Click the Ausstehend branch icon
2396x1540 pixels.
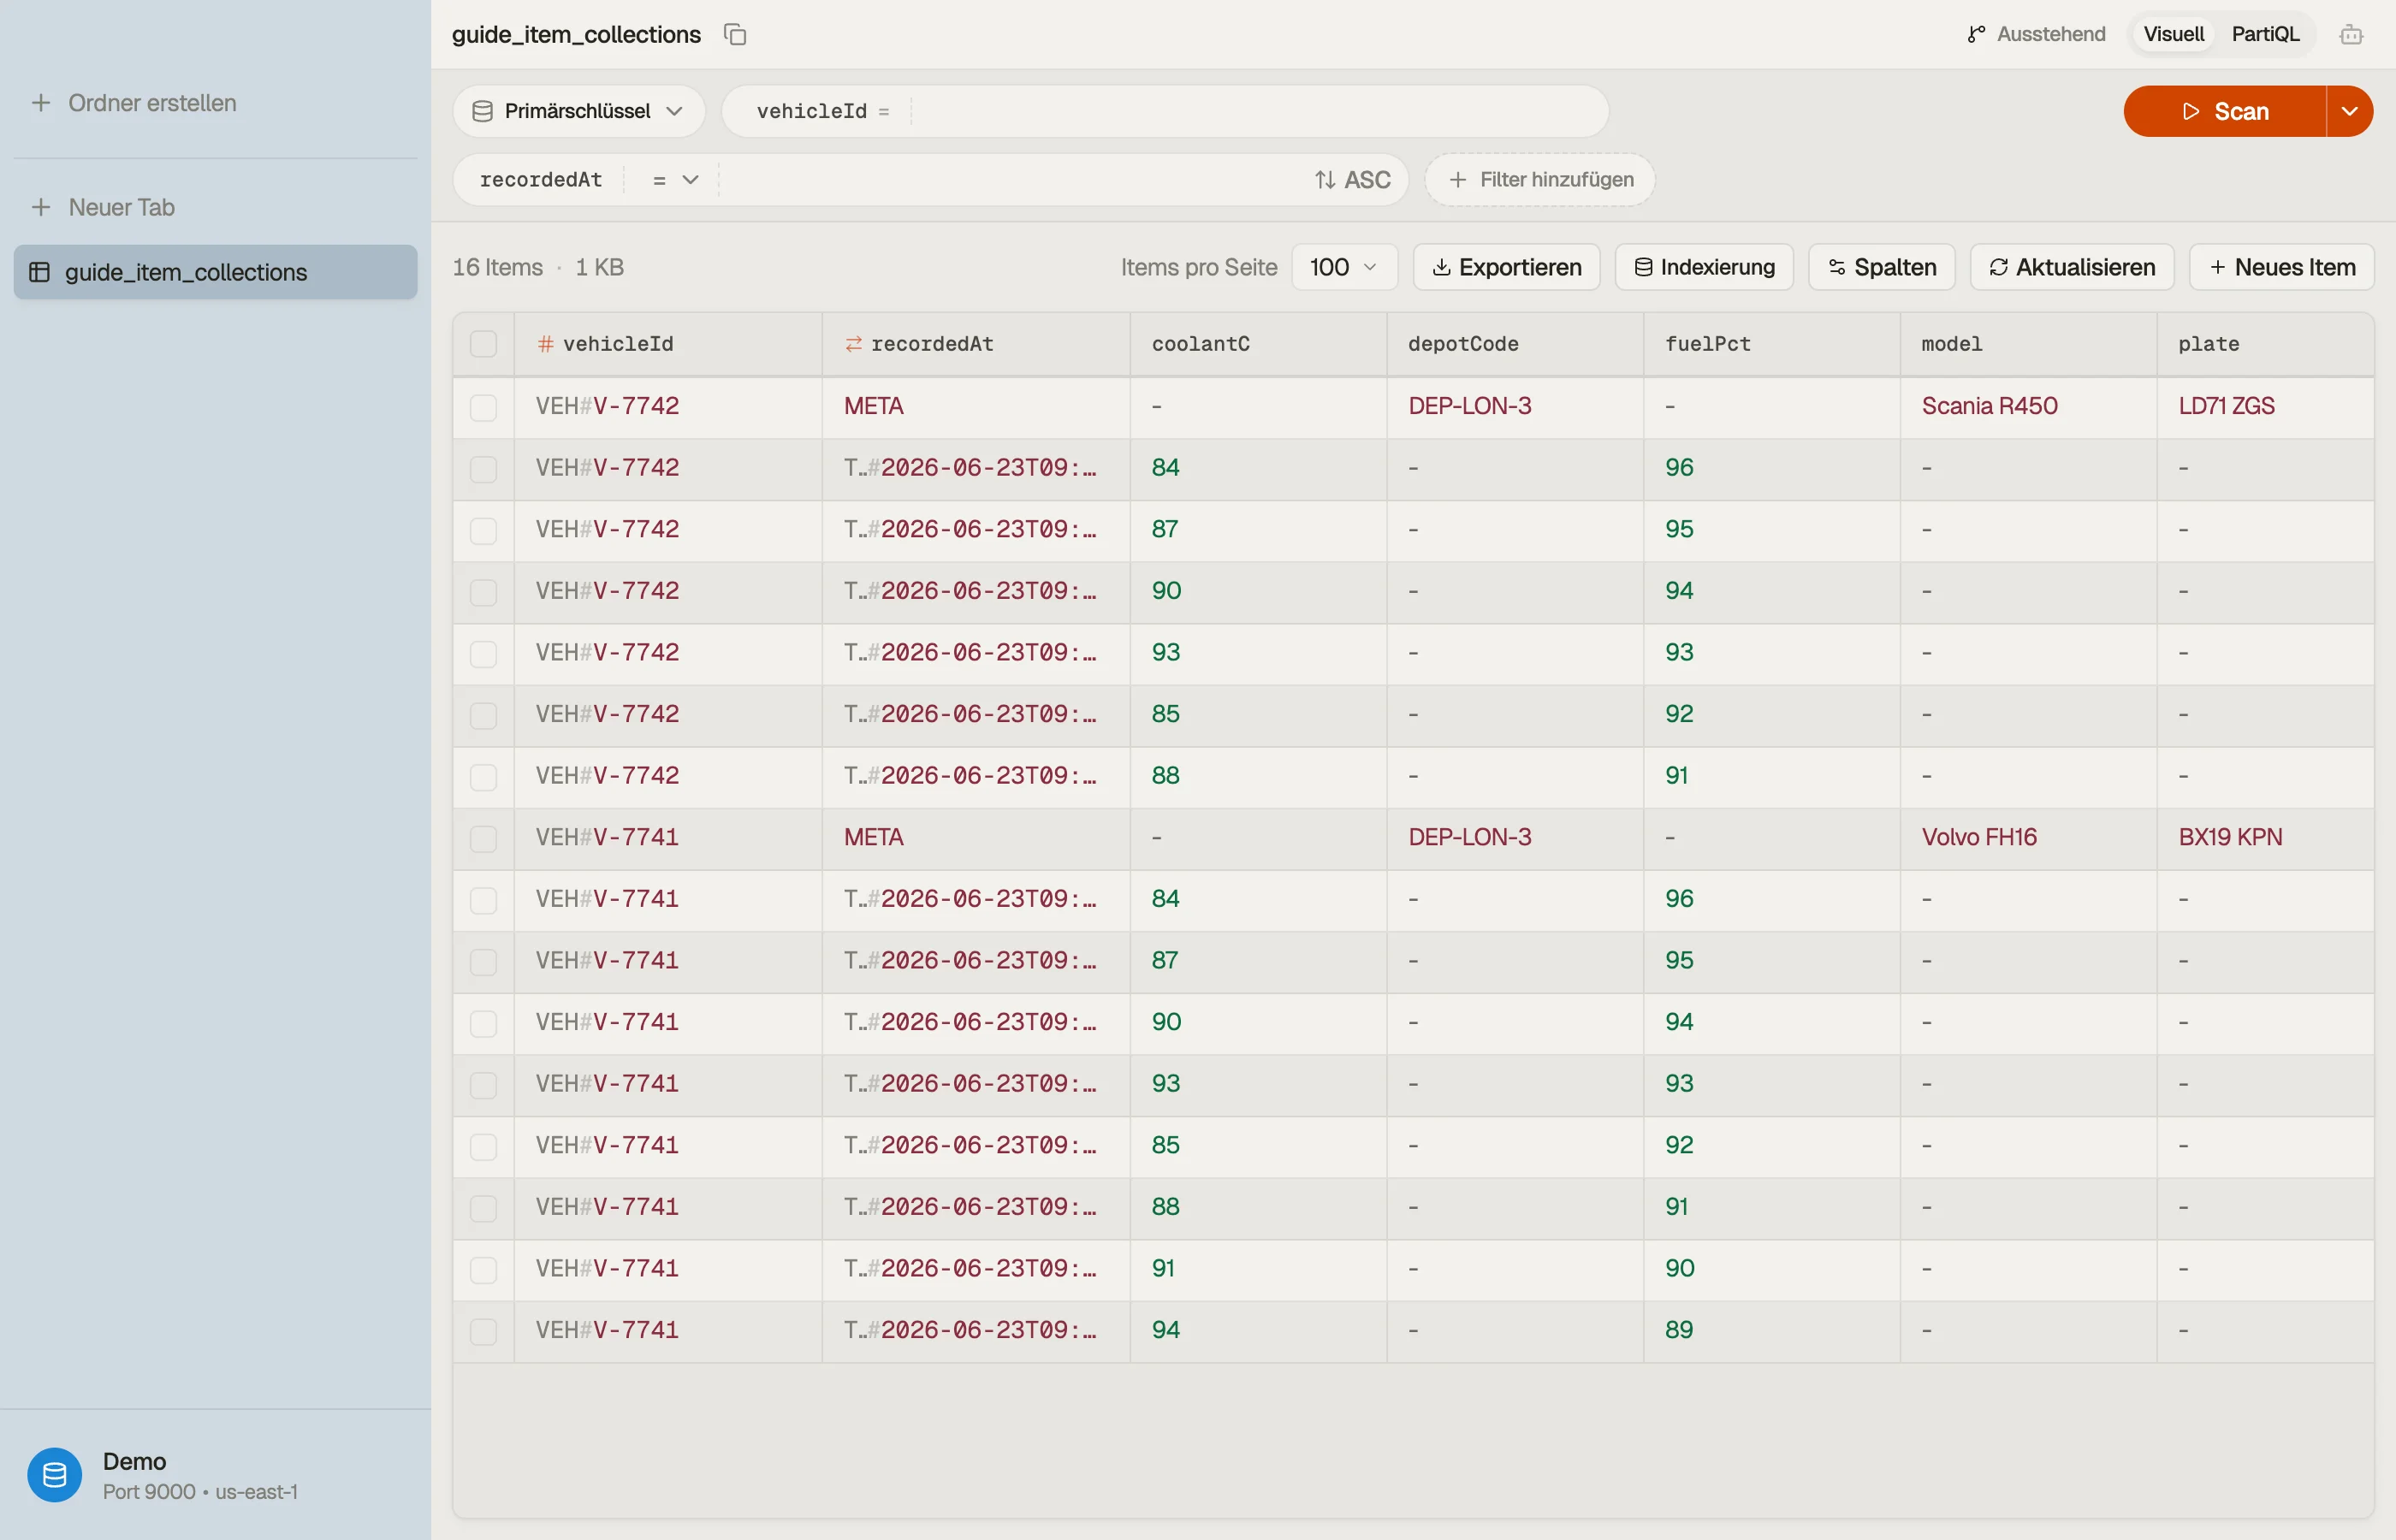1976,34
